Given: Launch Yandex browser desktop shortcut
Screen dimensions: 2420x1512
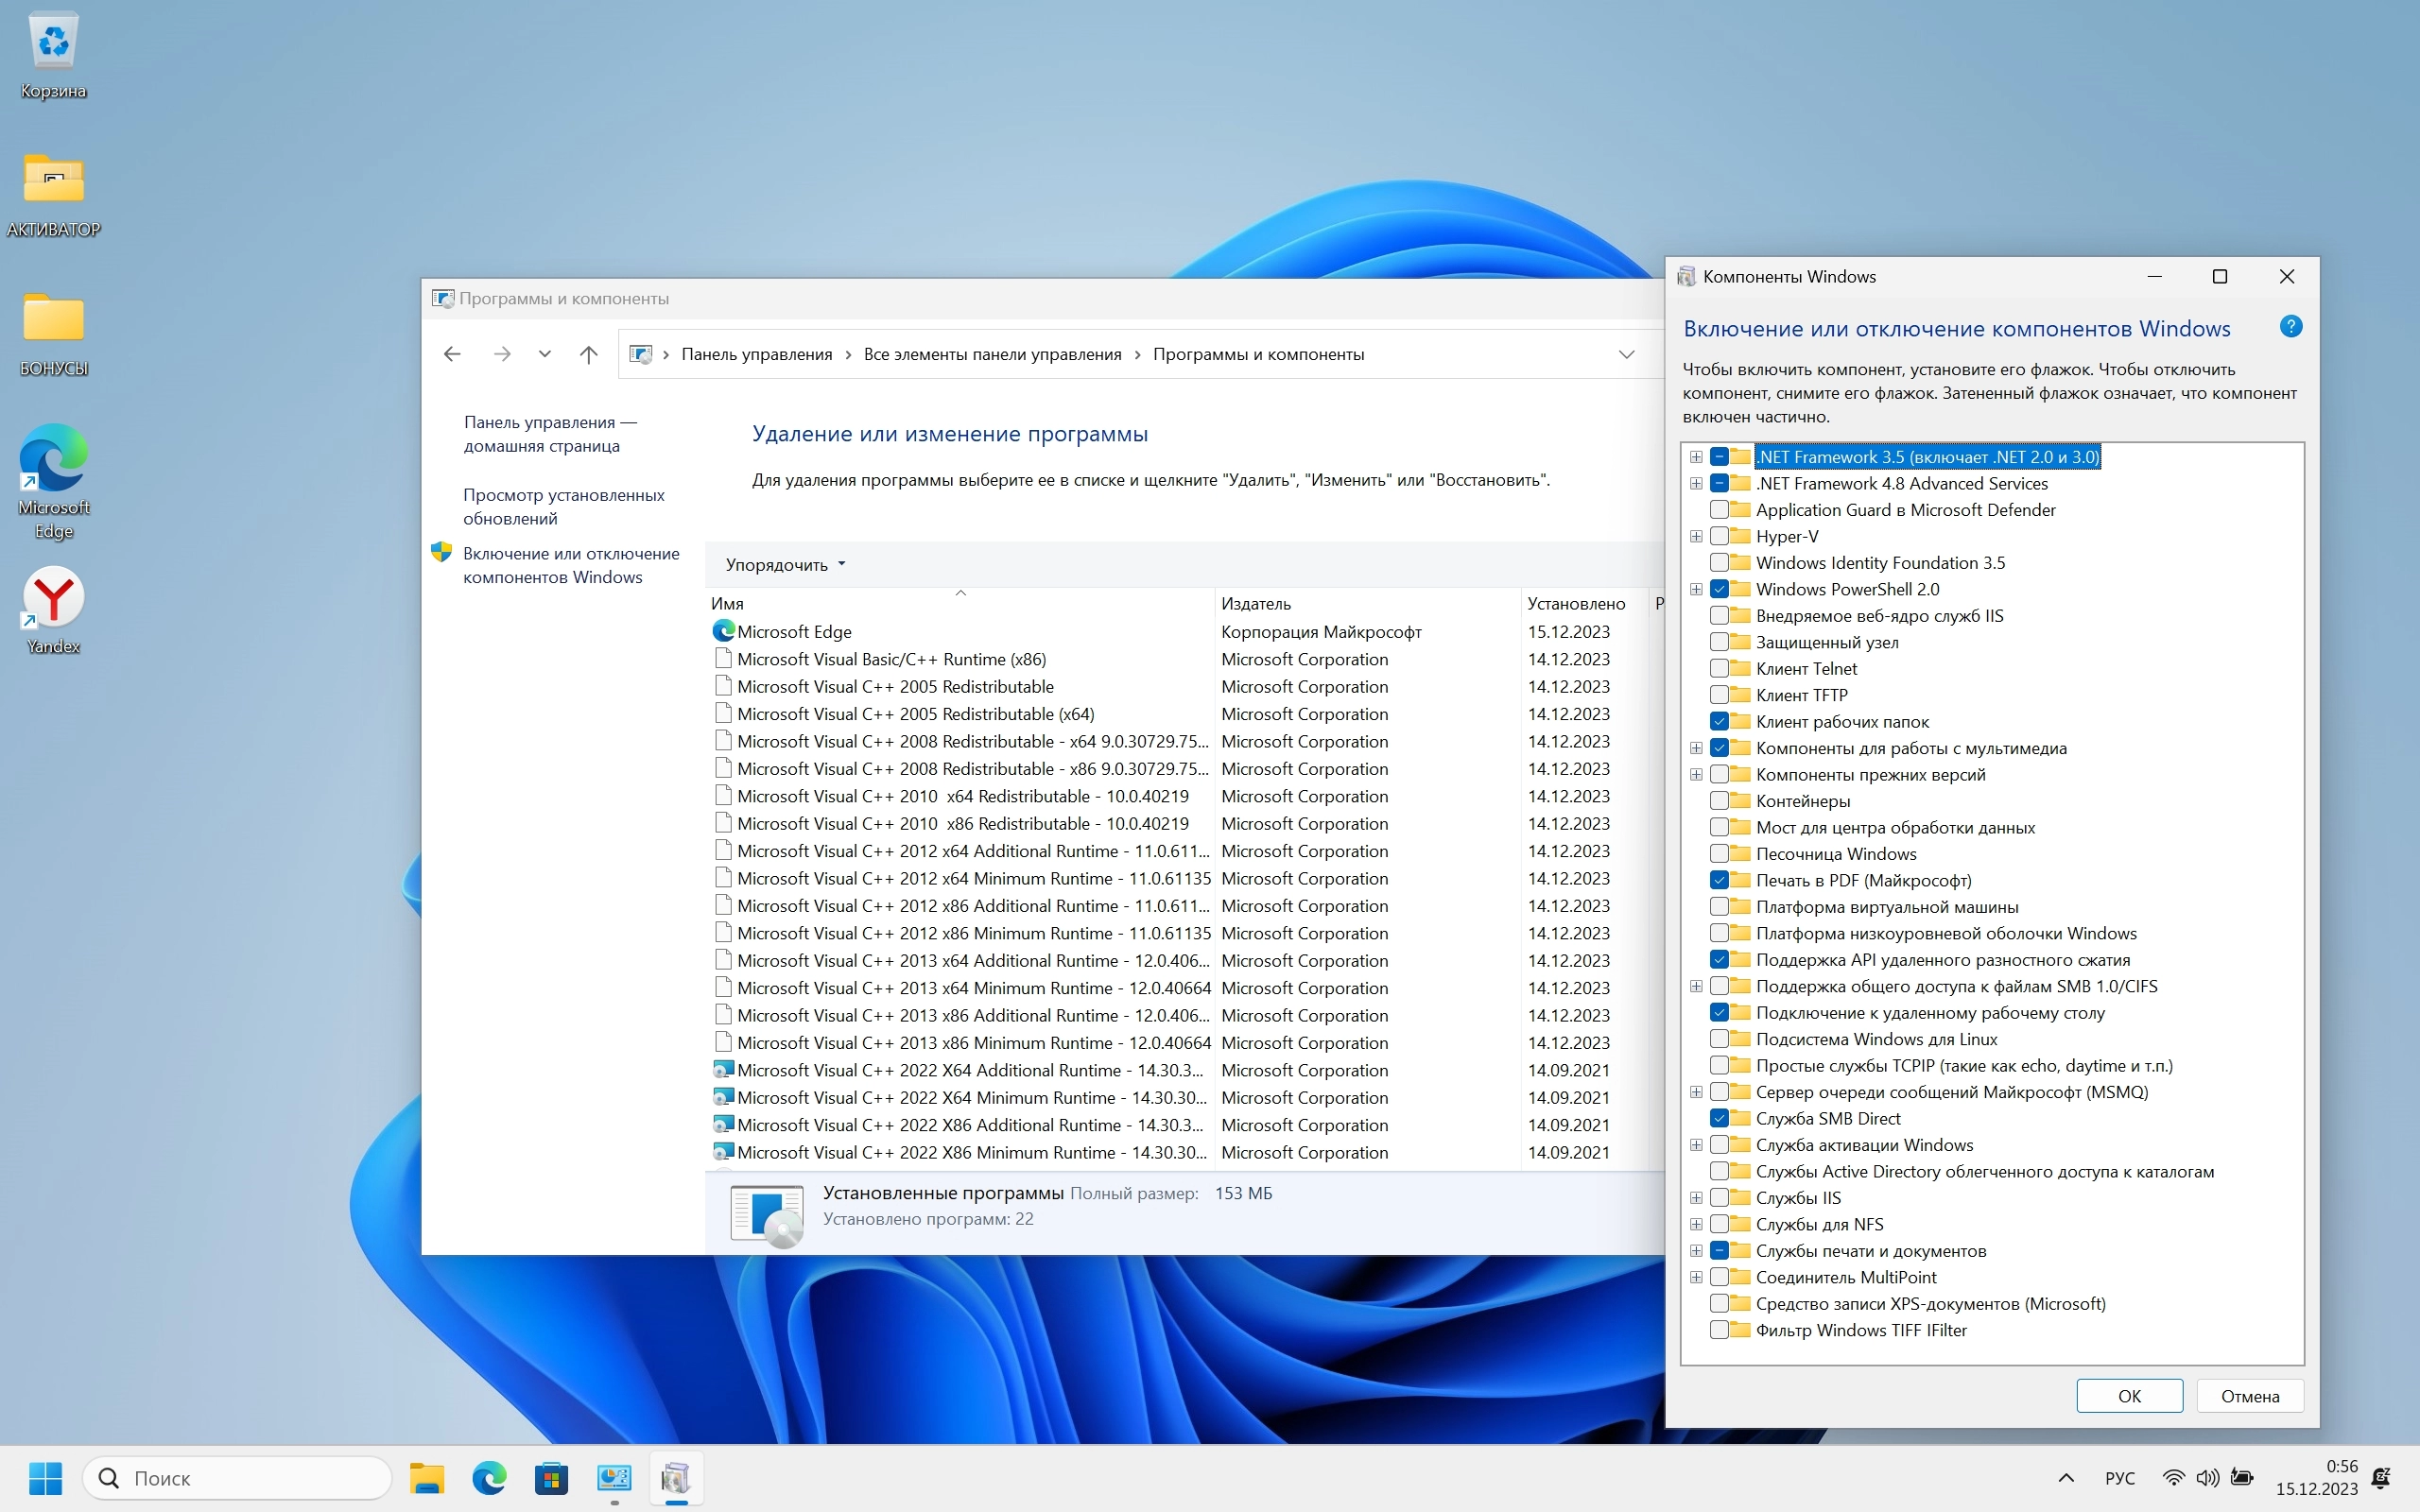Looking at the screenshot, I should [53, 598].
